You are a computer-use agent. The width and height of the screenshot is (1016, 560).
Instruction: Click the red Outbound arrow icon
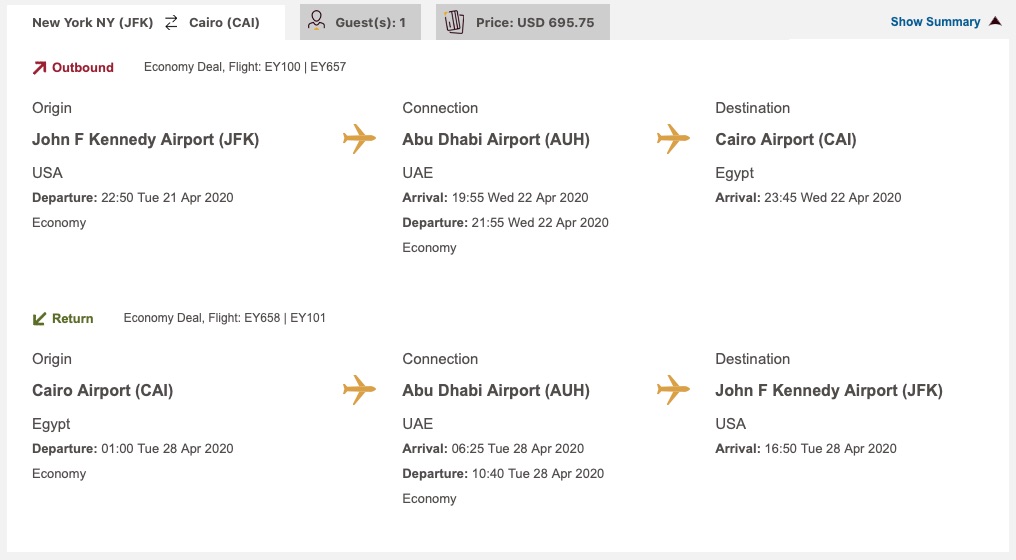tap(40, 68)
